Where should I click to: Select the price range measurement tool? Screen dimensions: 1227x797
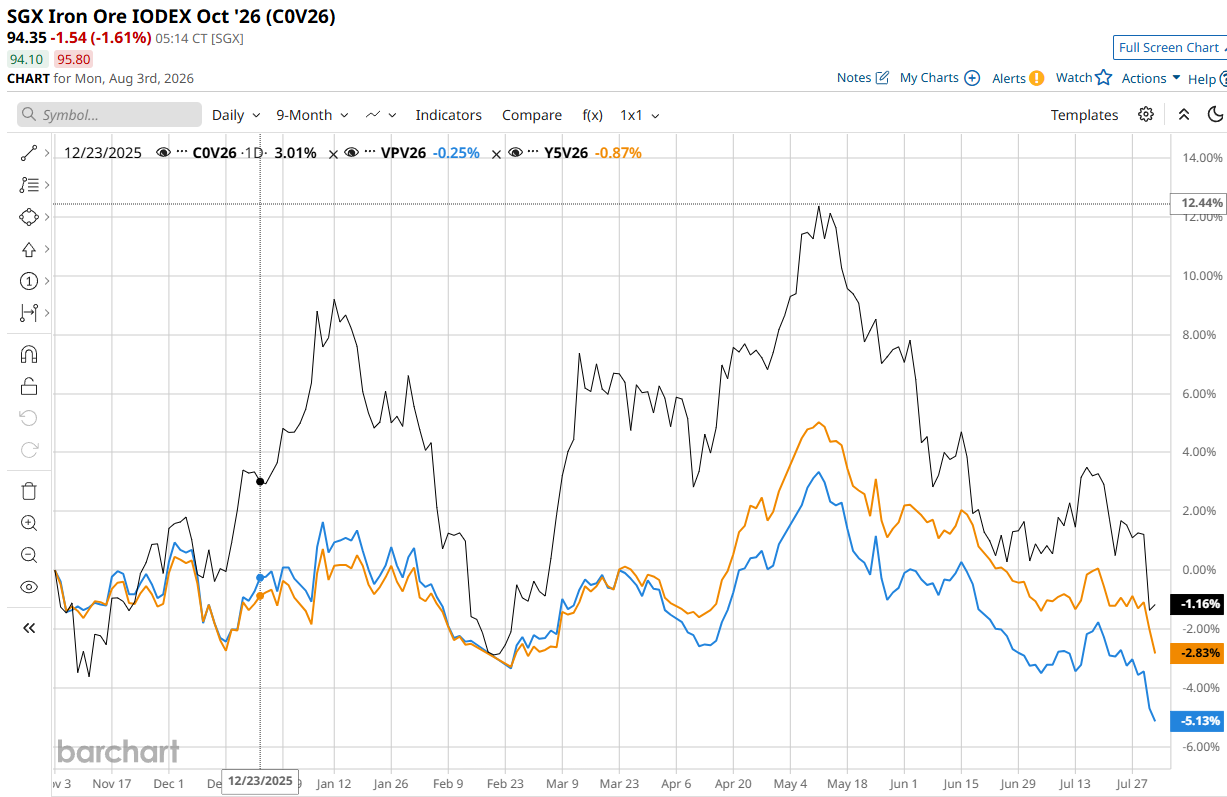28,313
